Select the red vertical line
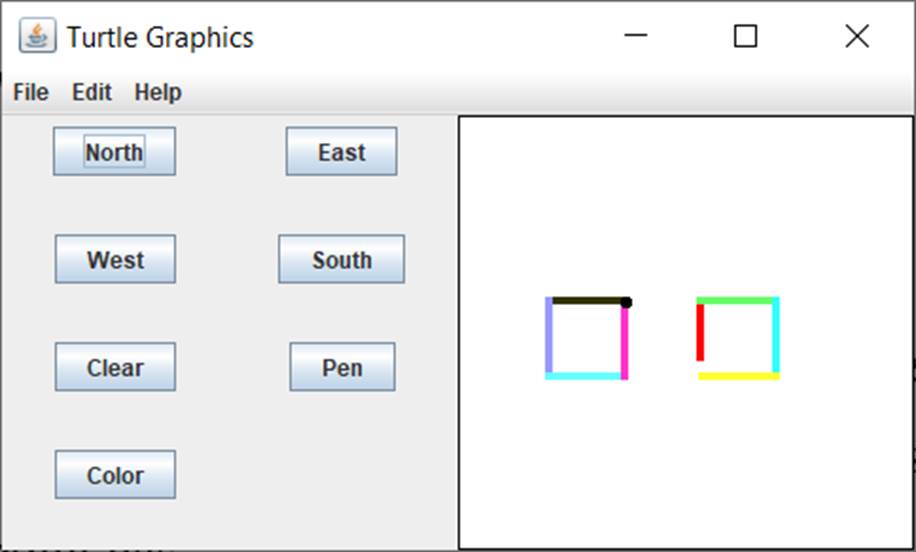The image size is (916, 552). click(701, 332)
